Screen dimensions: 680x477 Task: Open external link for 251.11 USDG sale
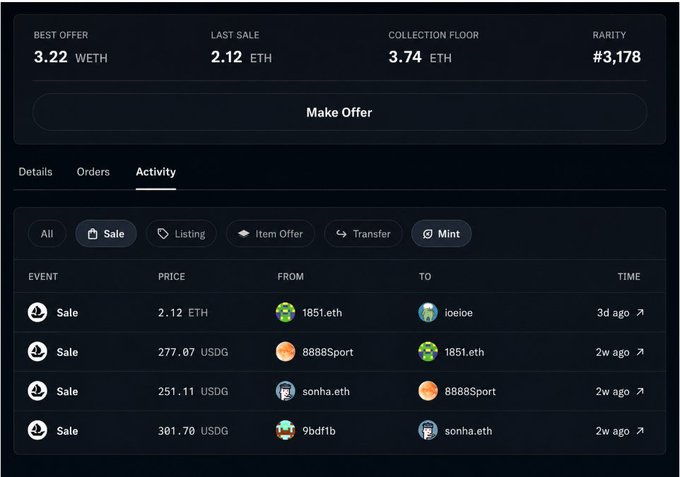(x=640, y=391)
